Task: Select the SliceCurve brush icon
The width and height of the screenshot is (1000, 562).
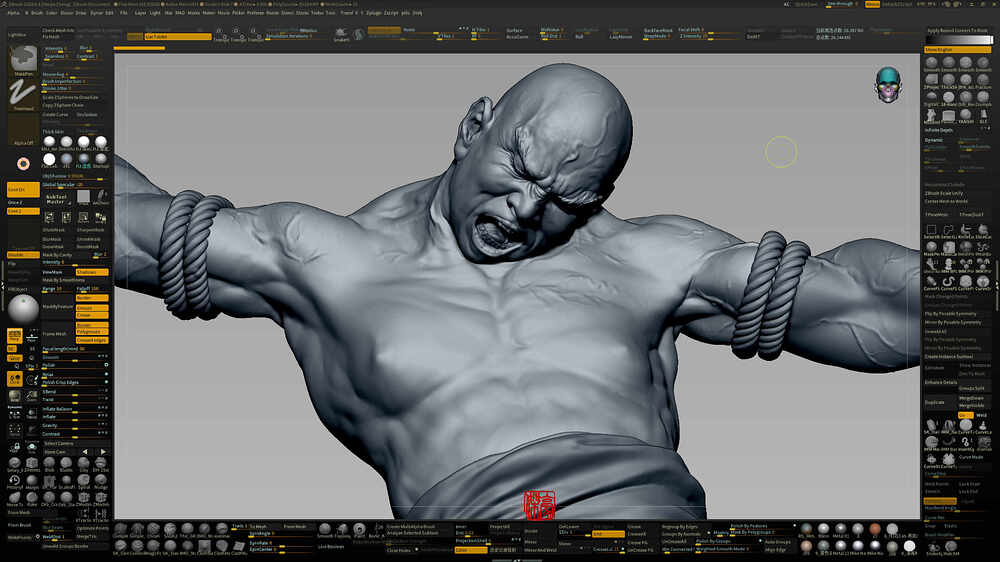Action: (x=983, y=231)
